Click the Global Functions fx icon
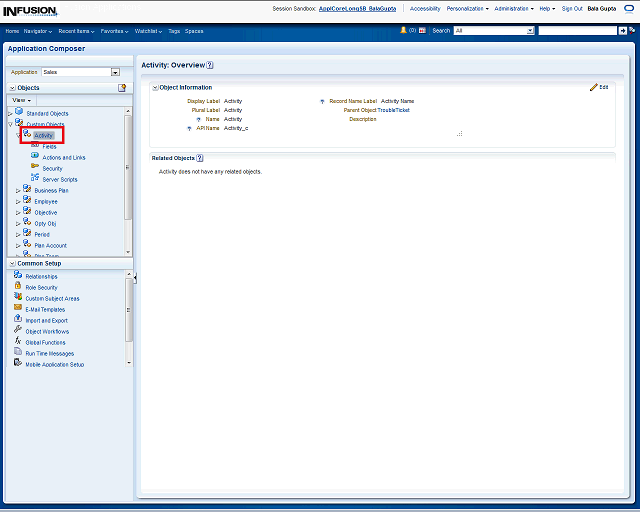This screenshot has height=512, width=640. (x=18, y=342)
